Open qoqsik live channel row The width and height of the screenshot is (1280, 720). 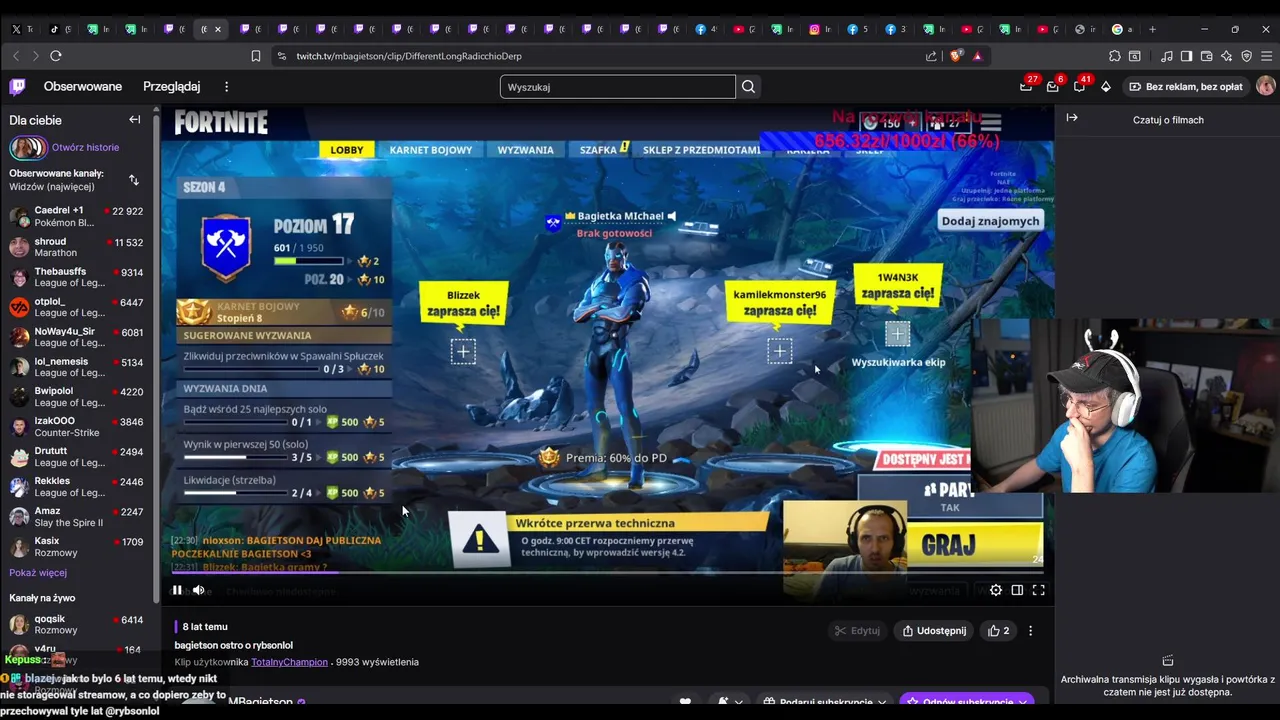pos(77,625)
